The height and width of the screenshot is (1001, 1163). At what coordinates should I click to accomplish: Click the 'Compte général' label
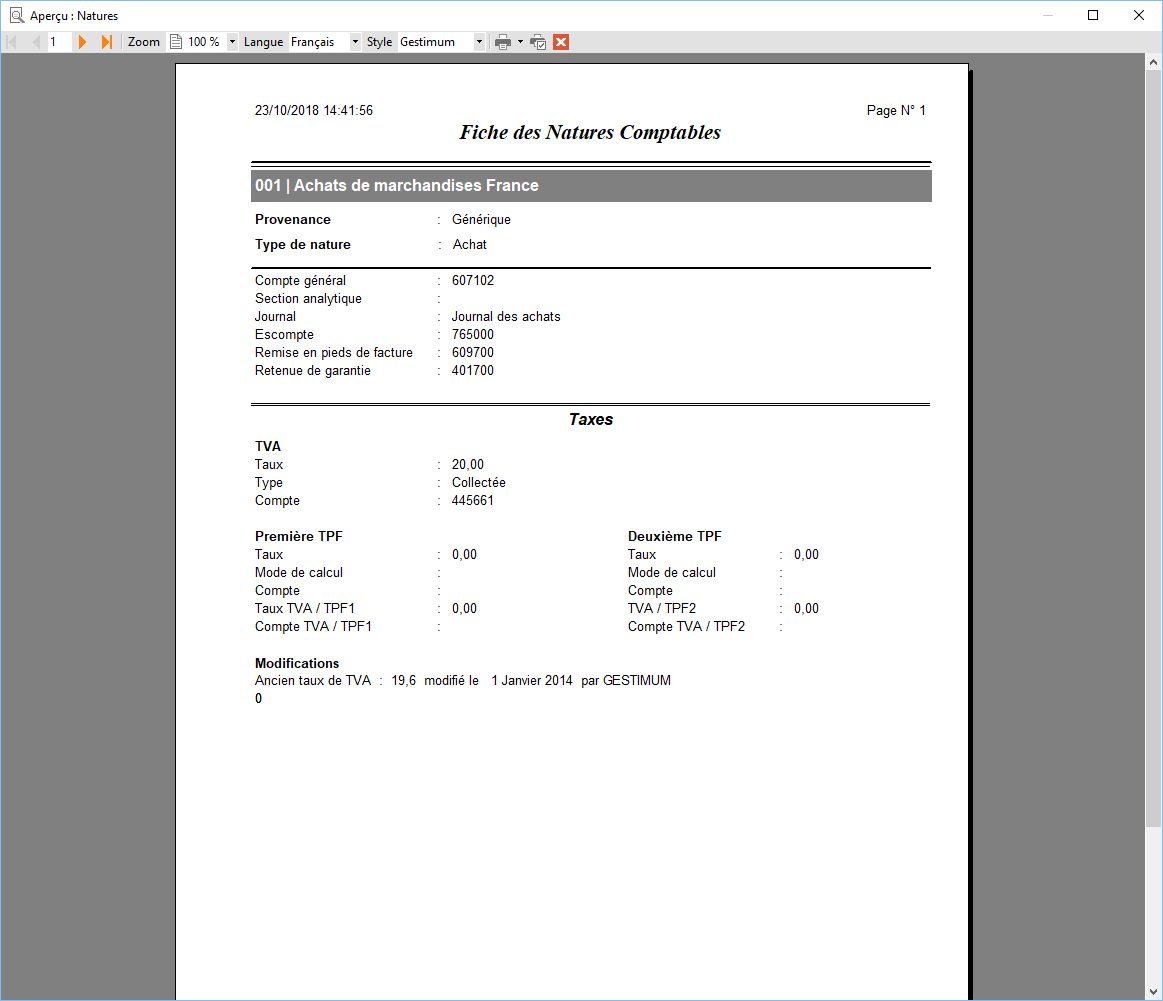pyautogui.click(x=300, y=281)
